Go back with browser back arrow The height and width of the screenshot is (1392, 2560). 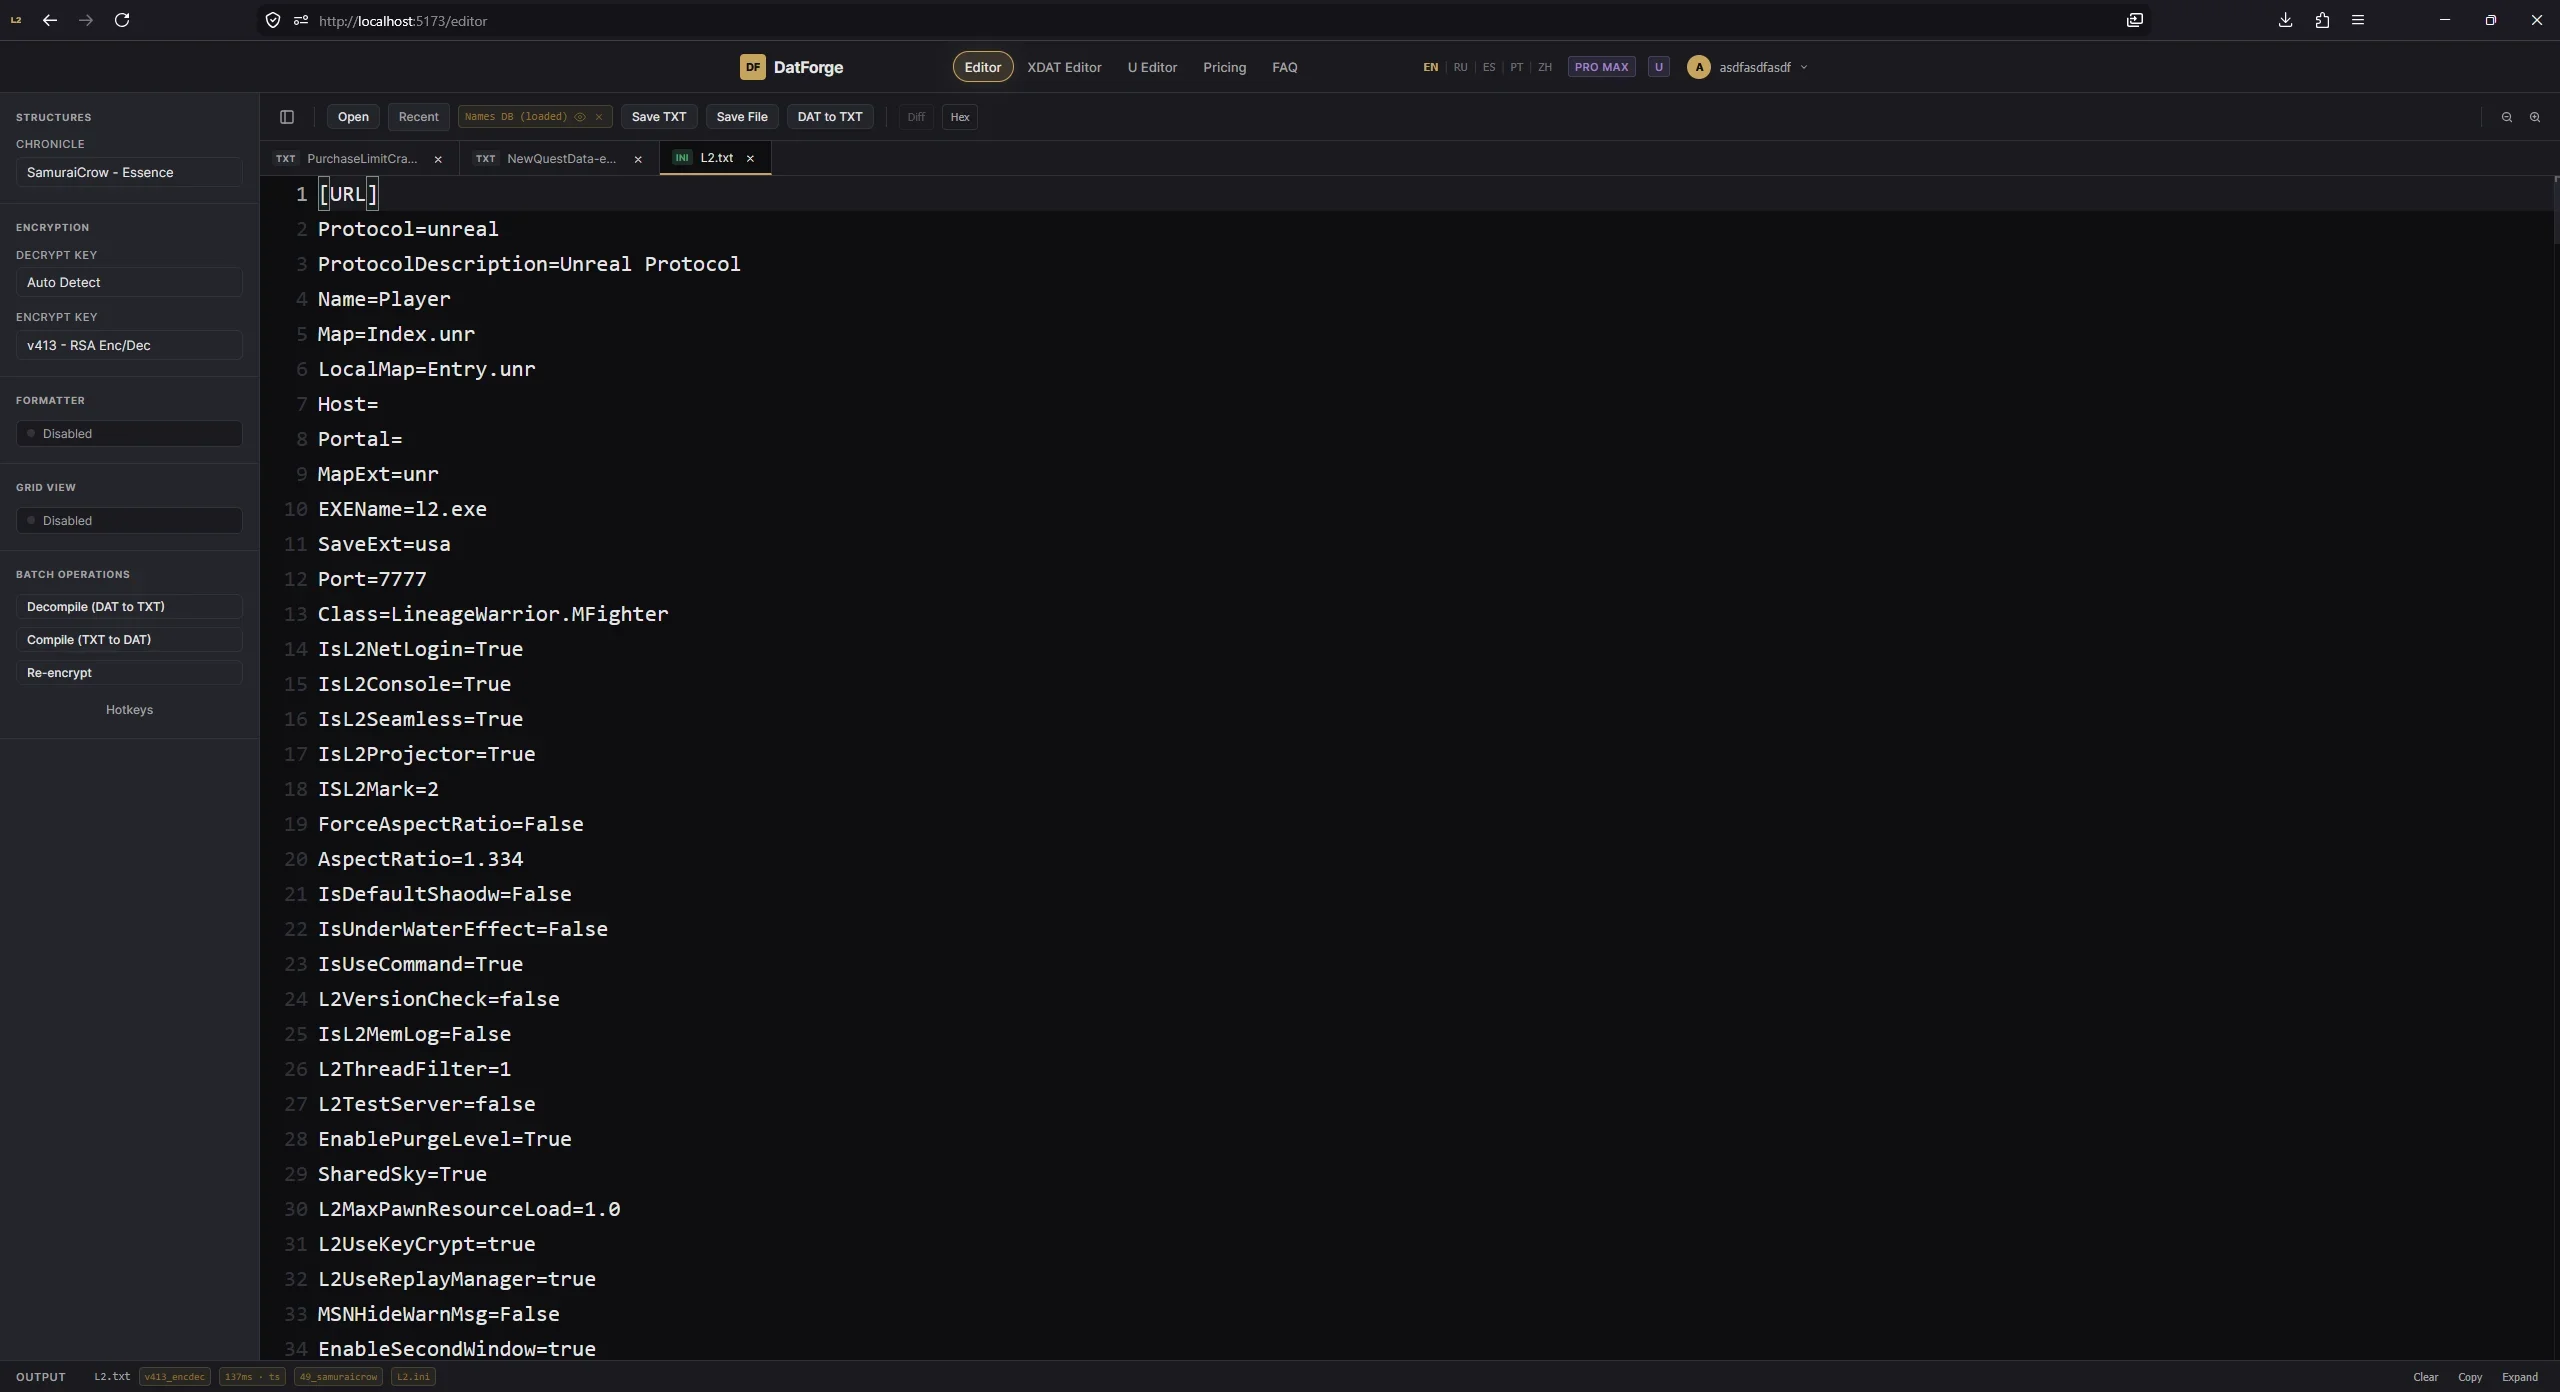pyautogui.click(x=50, y=20)
